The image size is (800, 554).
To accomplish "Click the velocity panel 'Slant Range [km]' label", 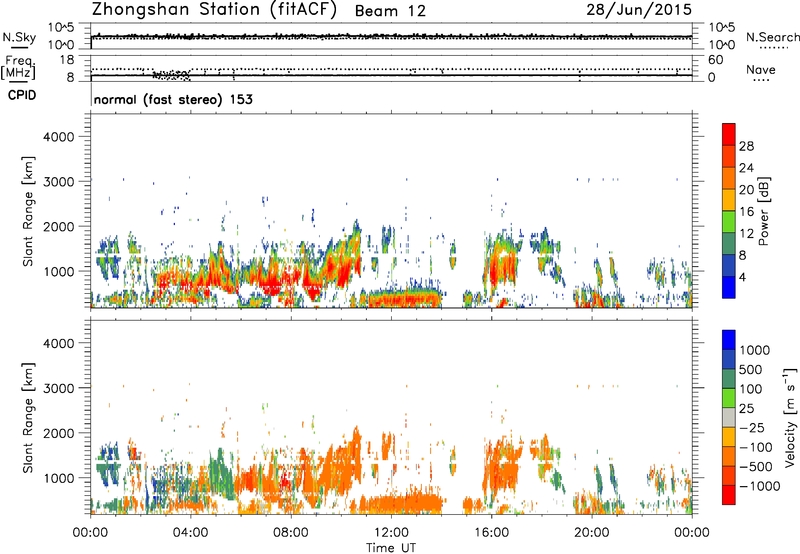I will pos(28,418).
